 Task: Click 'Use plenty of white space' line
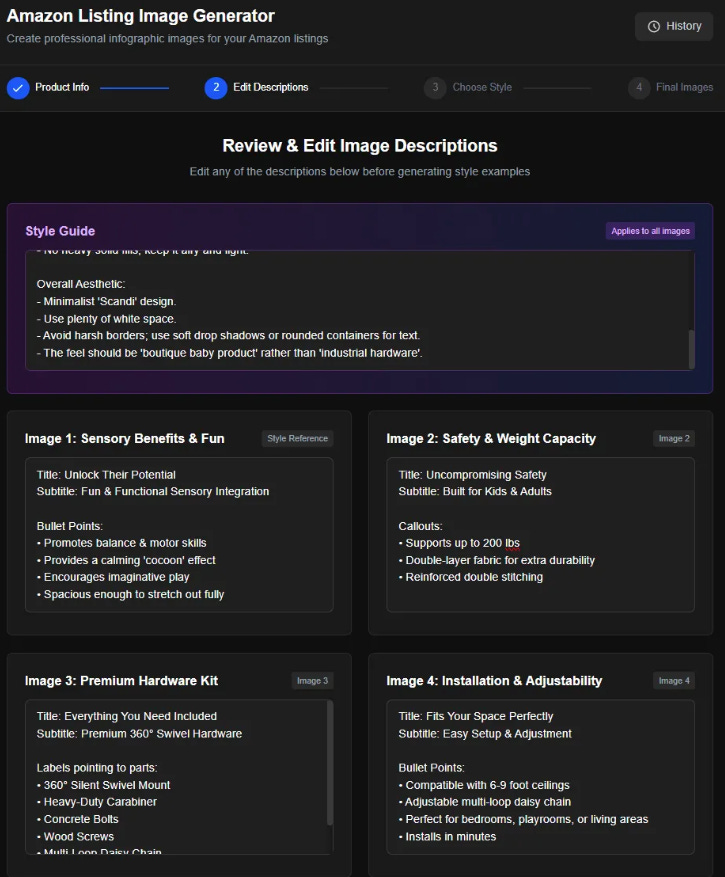pos(106,319)
